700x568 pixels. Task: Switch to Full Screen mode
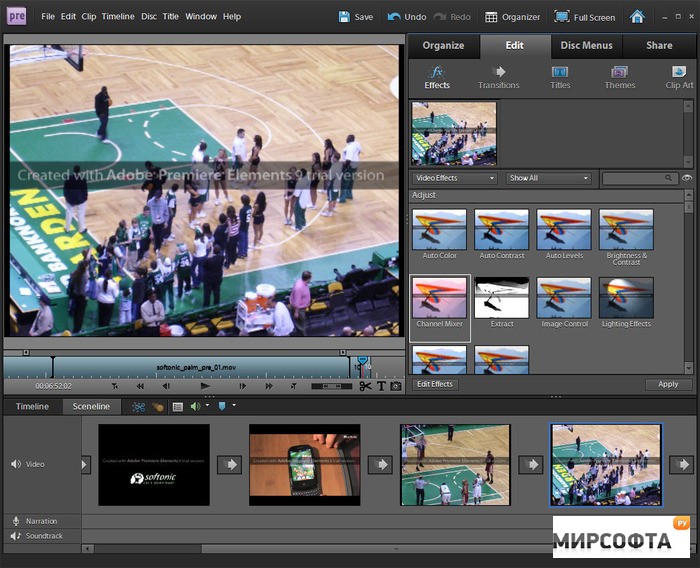584,17
